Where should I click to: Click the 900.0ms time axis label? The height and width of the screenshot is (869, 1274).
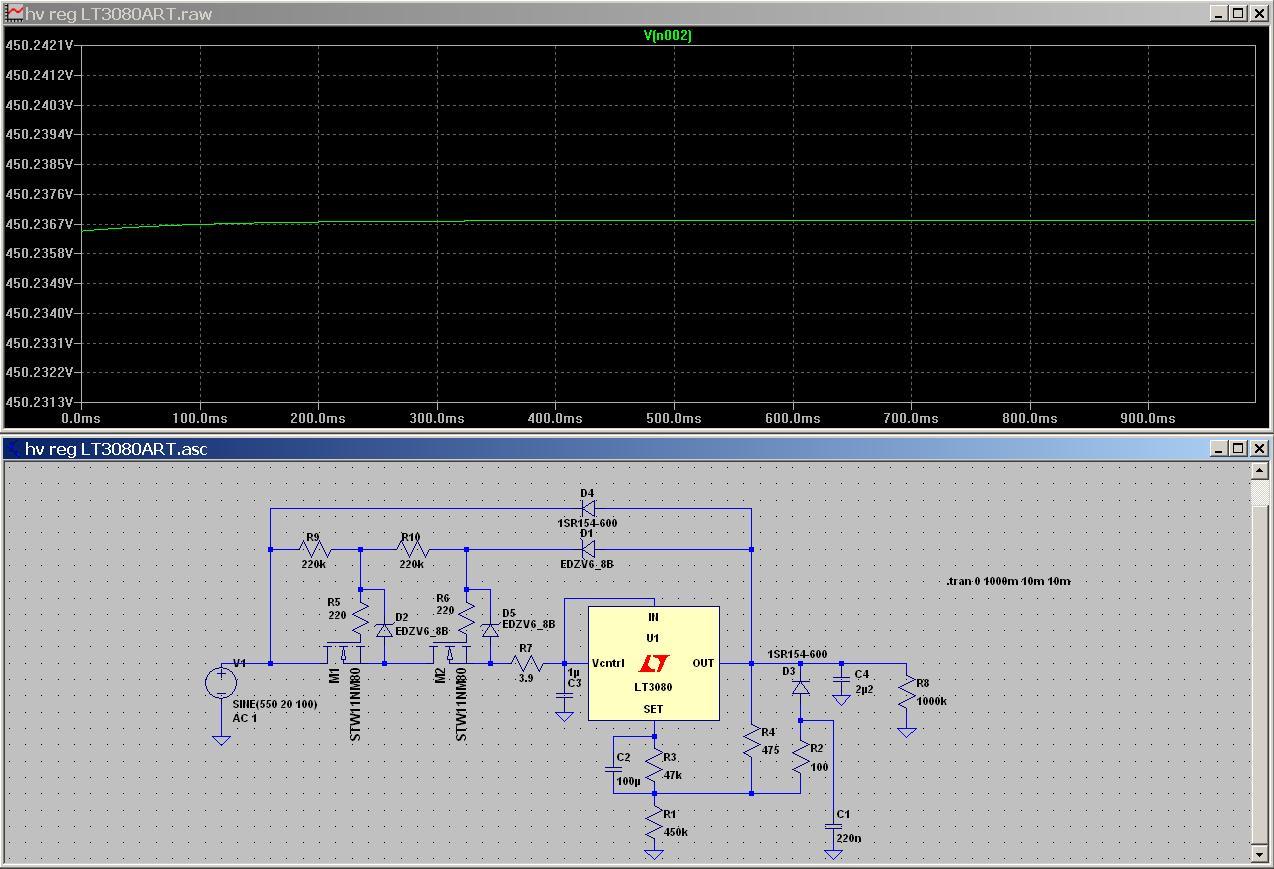click(1148, 418)
